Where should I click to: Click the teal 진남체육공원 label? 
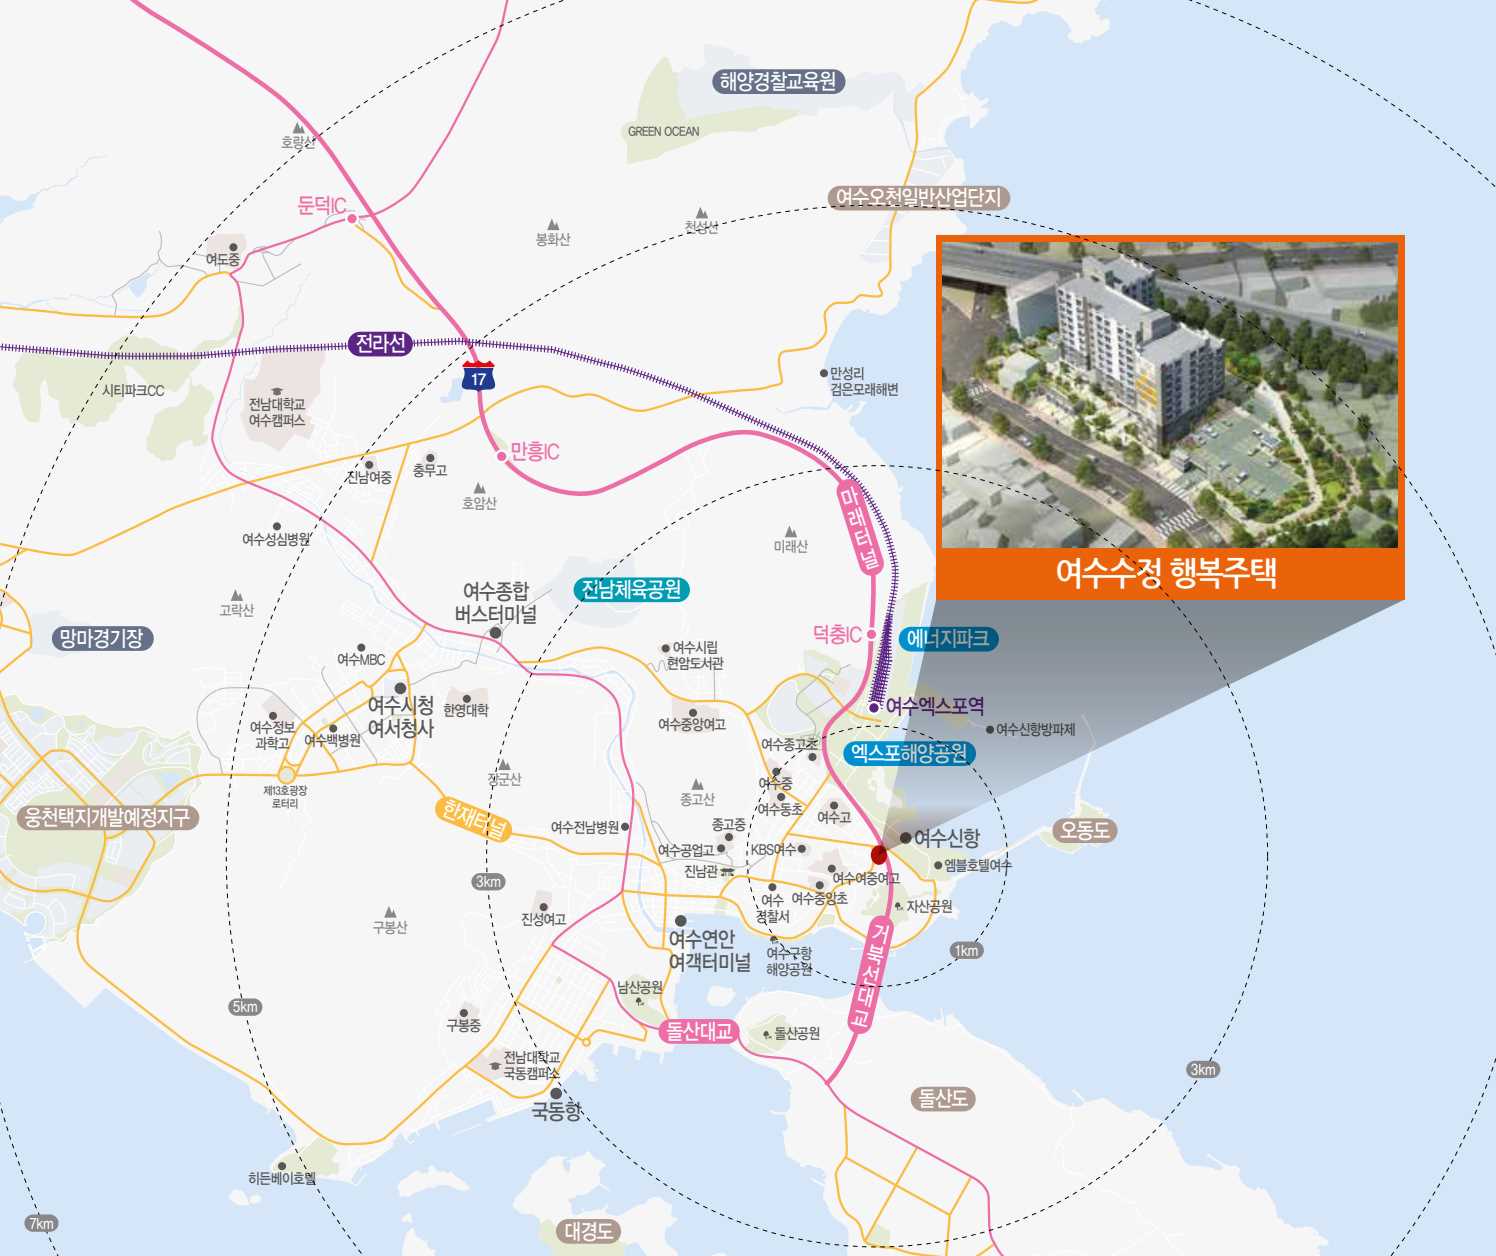point(632,590)
